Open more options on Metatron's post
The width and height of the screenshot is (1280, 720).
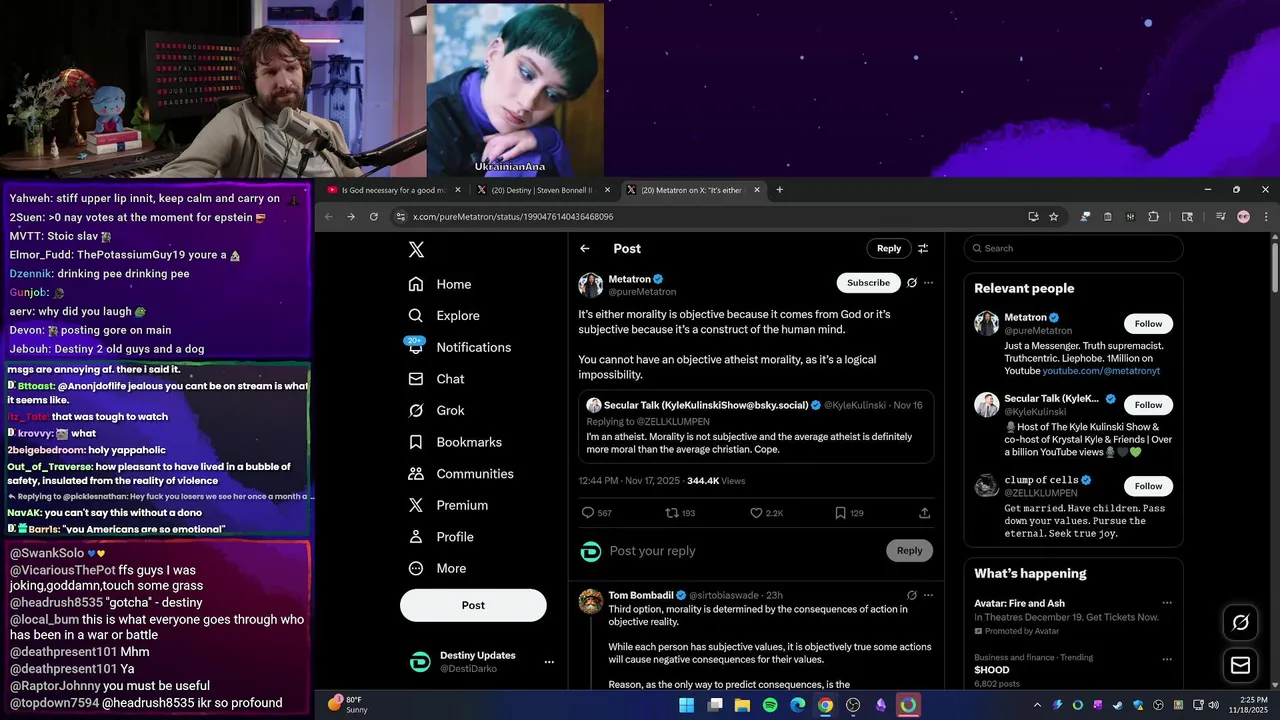click(x=928, y=283)
